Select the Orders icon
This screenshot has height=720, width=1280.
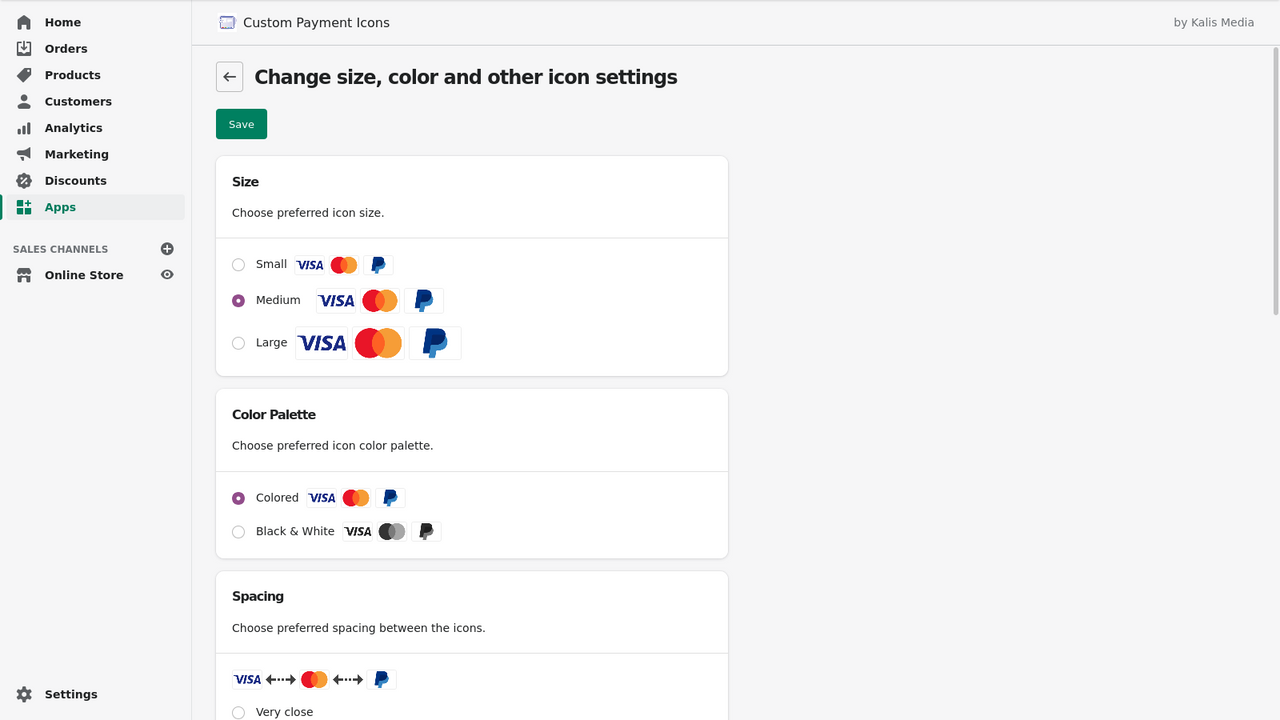coord(22,48)
